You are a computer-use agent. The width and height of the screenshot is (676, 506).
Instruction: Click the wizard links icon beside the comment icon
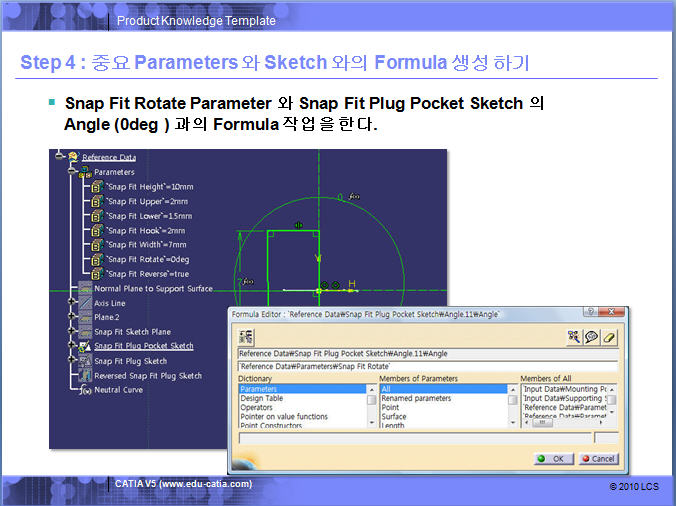tap(574, 337)
